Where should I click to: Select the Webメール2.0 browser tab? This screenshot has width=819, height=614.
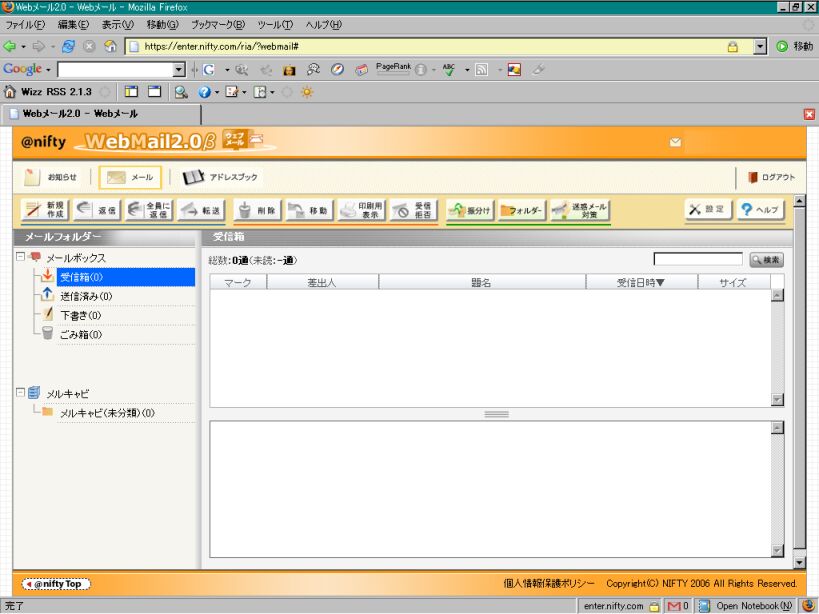pyautogui.click(x=101, y=114)
